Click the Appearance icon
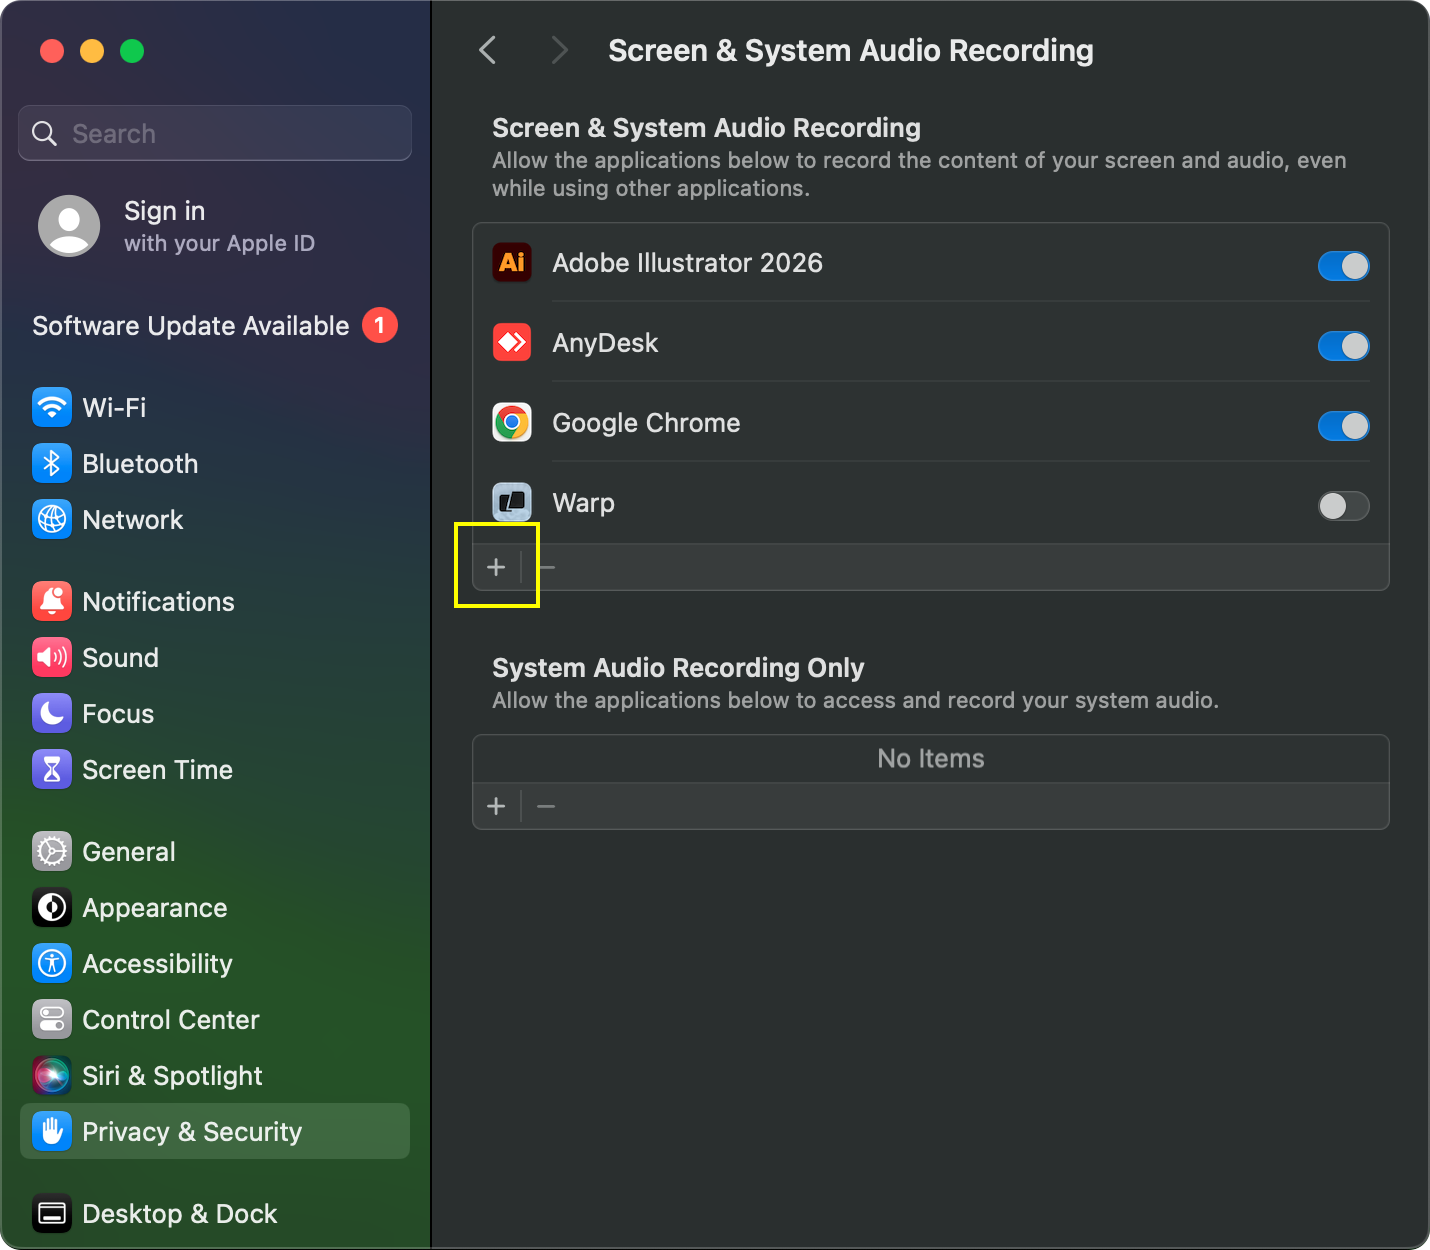The width and height of the screenshot is (1430, 1250). click(52, 907)
